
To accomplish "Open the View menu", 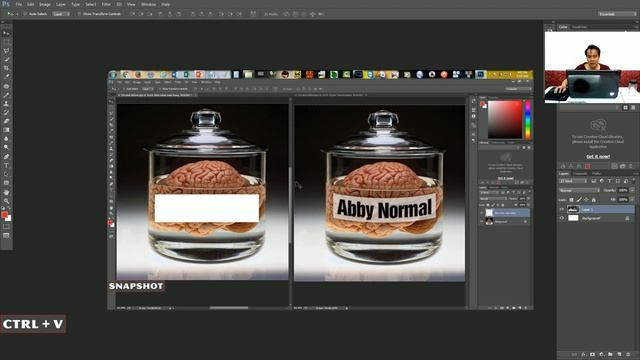I will (131, 4).
